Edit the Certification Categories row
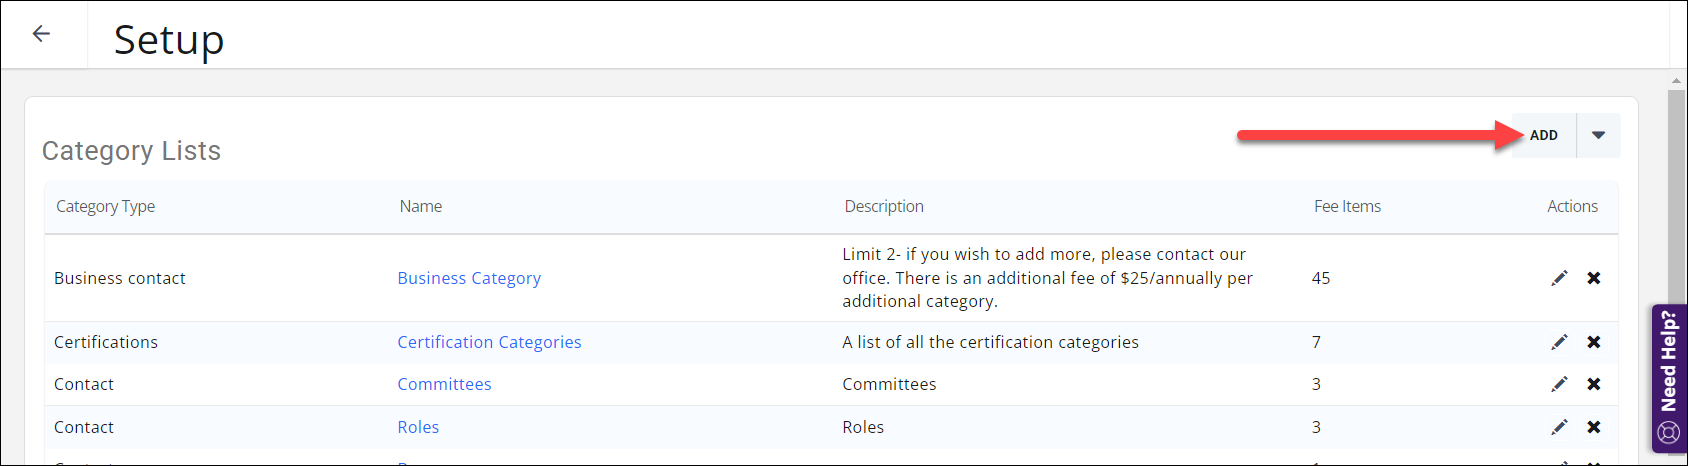This screenshot has width=1688, height=466. click(1559, 342)
